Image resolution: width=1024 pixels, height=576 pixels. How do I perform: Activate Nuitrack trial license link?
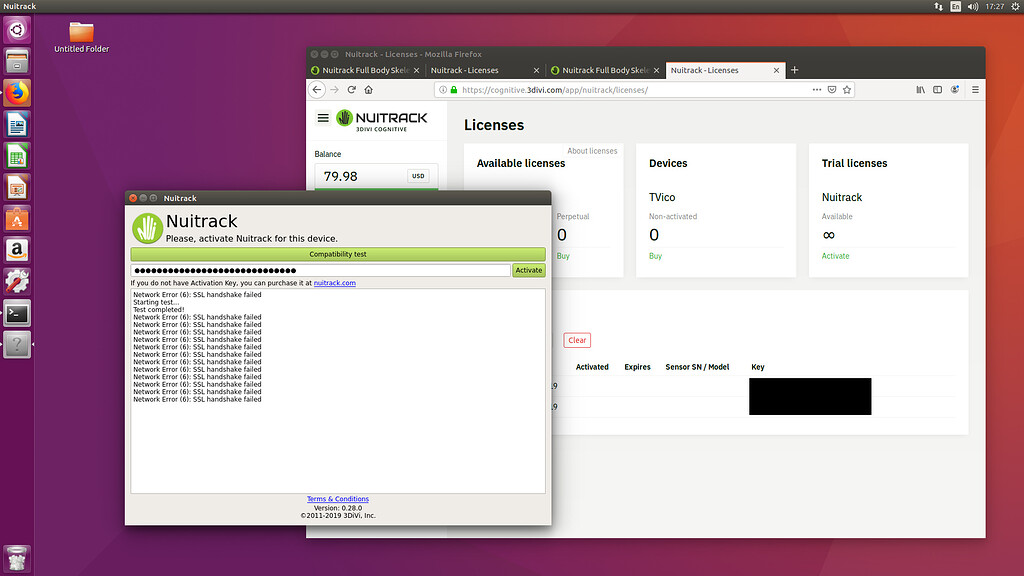(x=835, y=256)
